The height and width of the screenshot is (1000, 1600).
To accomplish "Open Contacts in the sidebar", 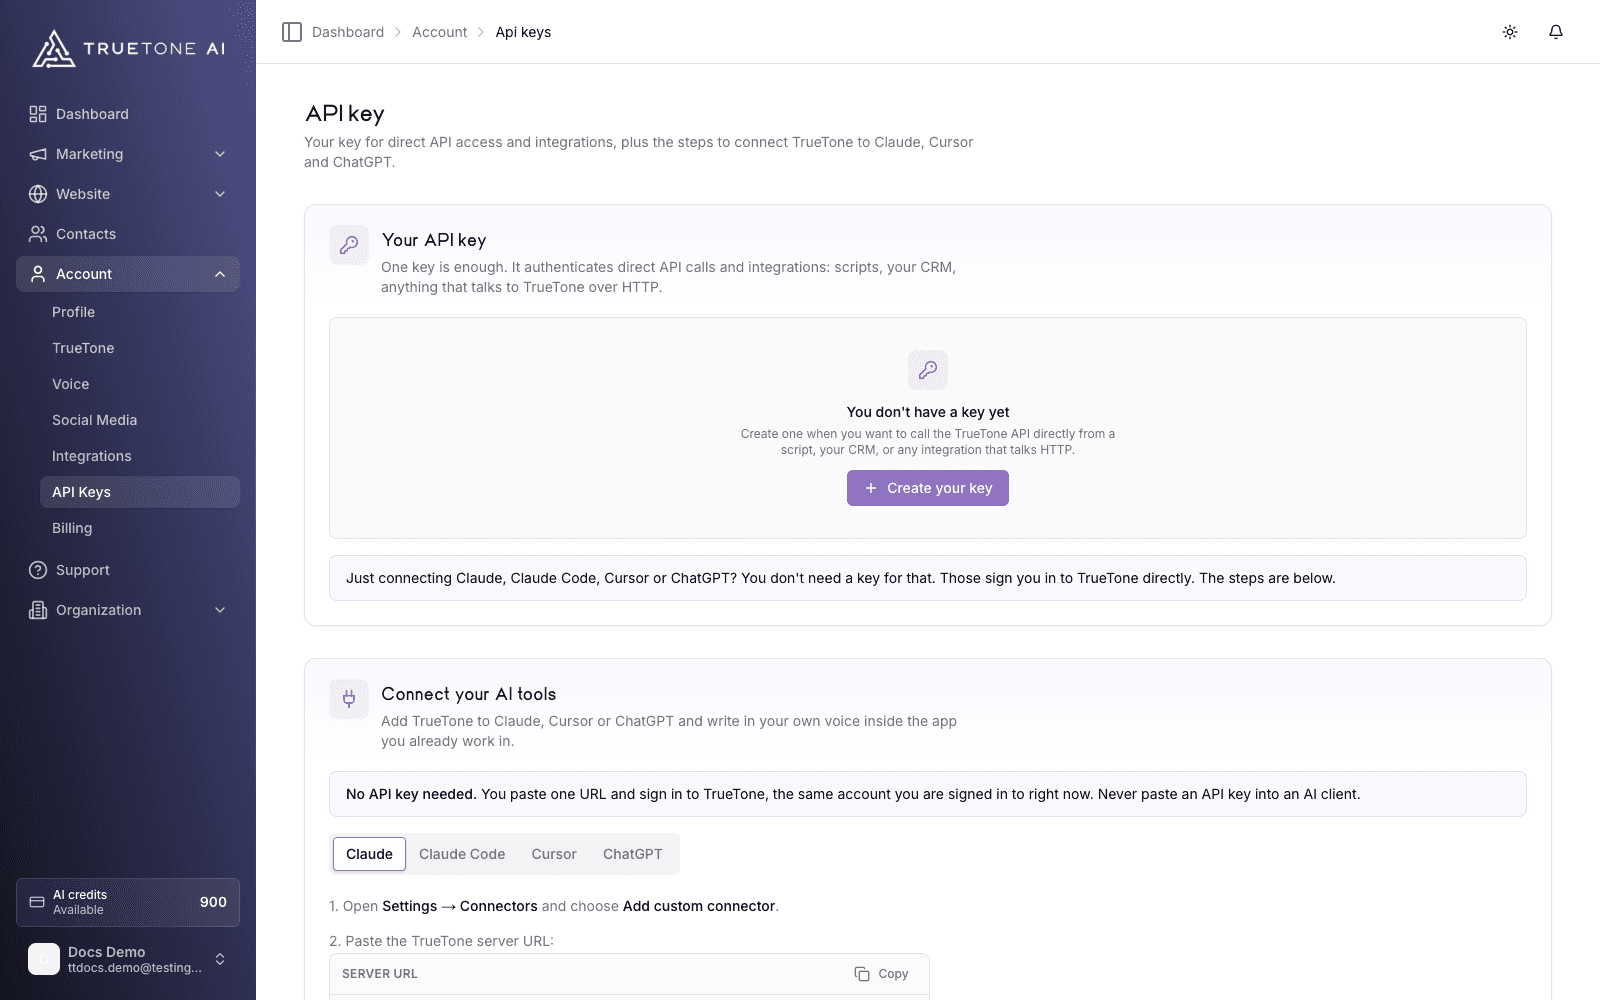I will (128, 234).
